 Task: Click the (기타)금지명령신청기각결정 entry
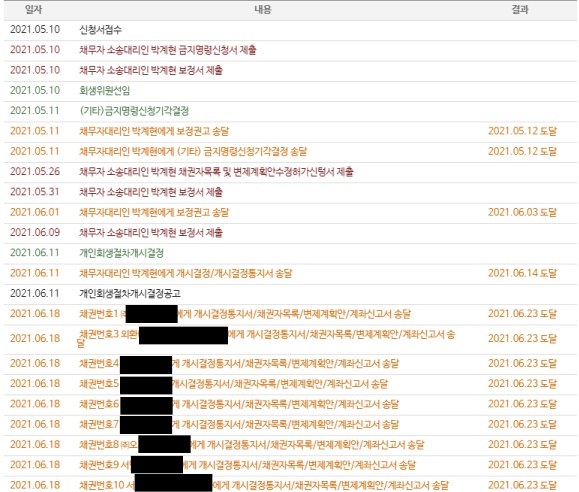tap(134, 111)
